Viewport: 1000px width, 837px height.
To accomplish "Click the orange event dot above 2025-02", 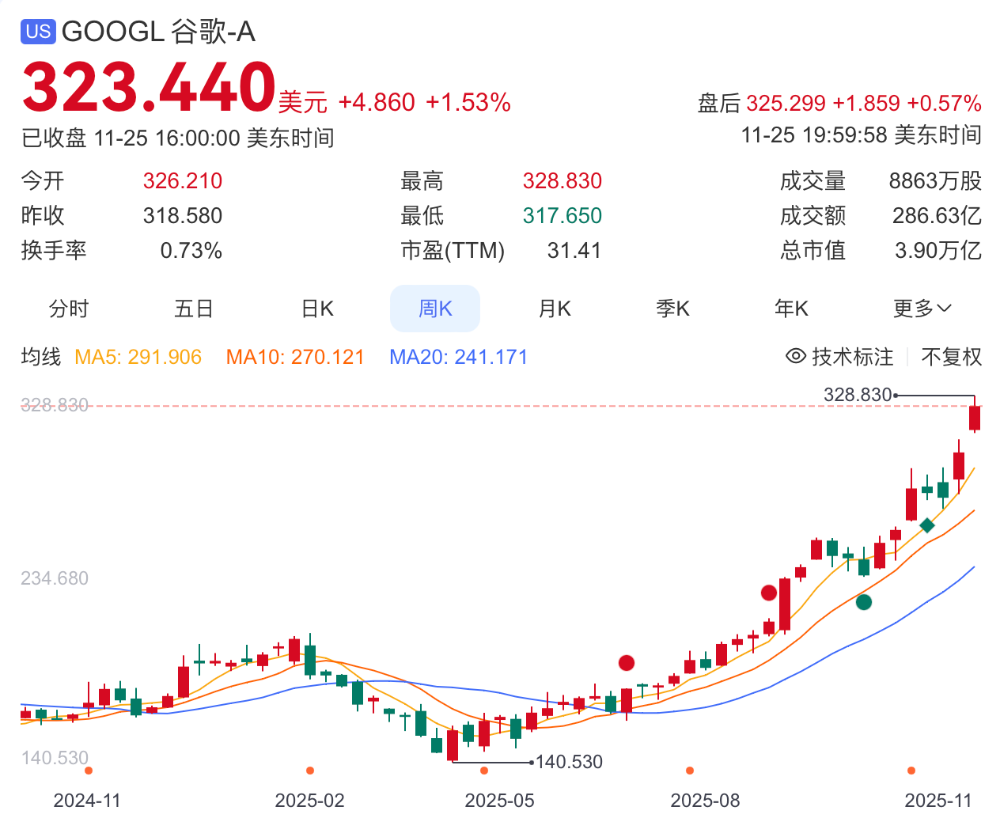I will (310, 771).
